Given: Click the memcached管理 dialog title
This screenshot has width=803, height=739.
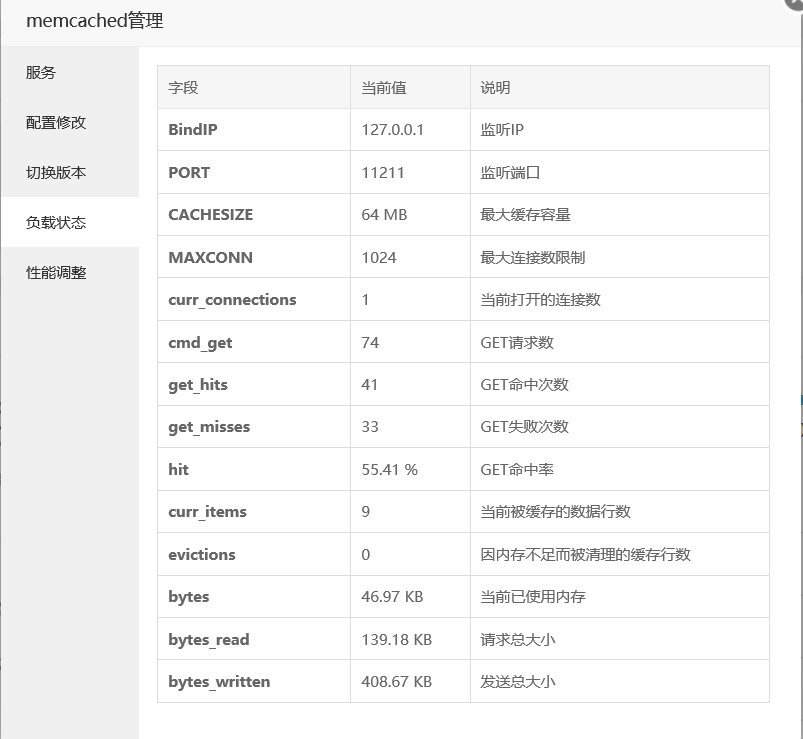Looking at the screenshot, I should [x=95, y=21].
